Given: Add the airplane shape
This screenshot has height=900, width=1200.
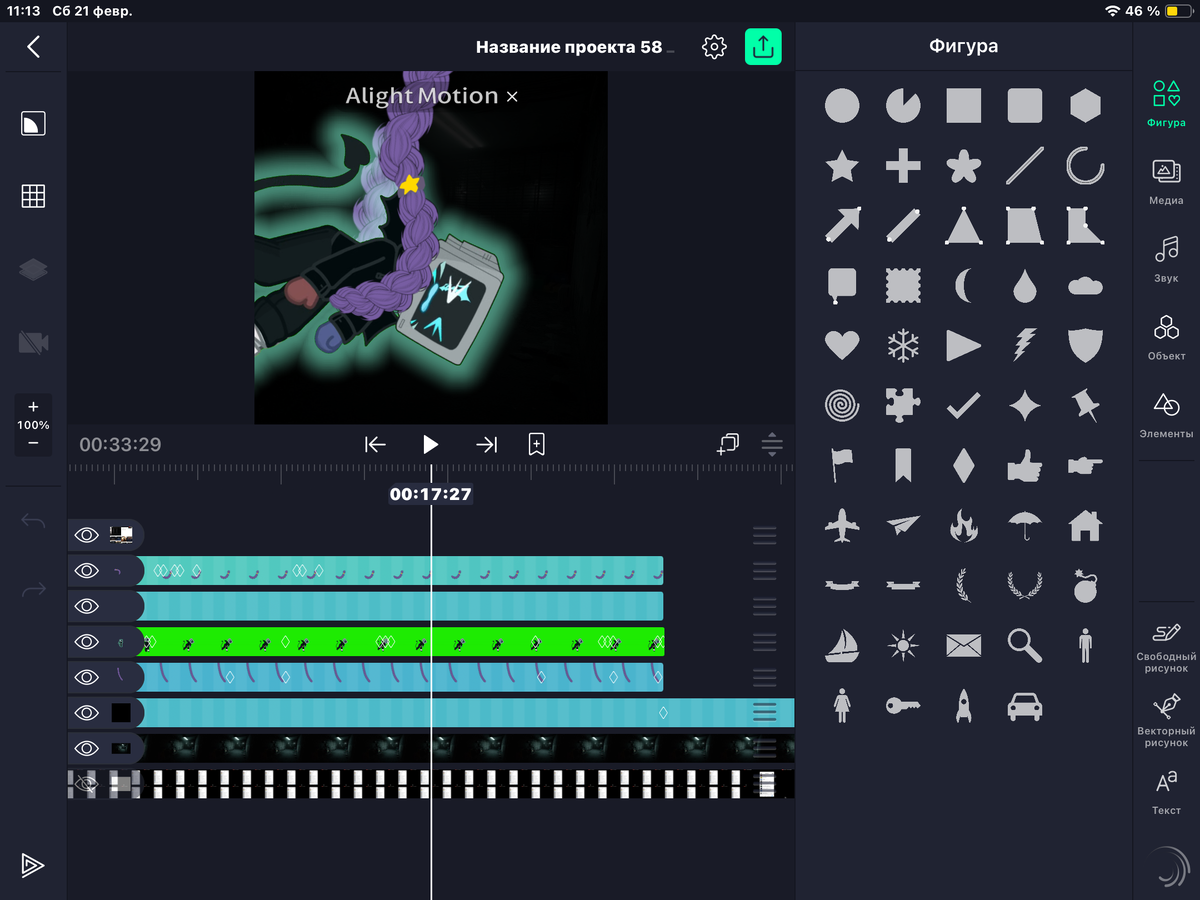Looking at the screenshot, I should click(842, 525).
